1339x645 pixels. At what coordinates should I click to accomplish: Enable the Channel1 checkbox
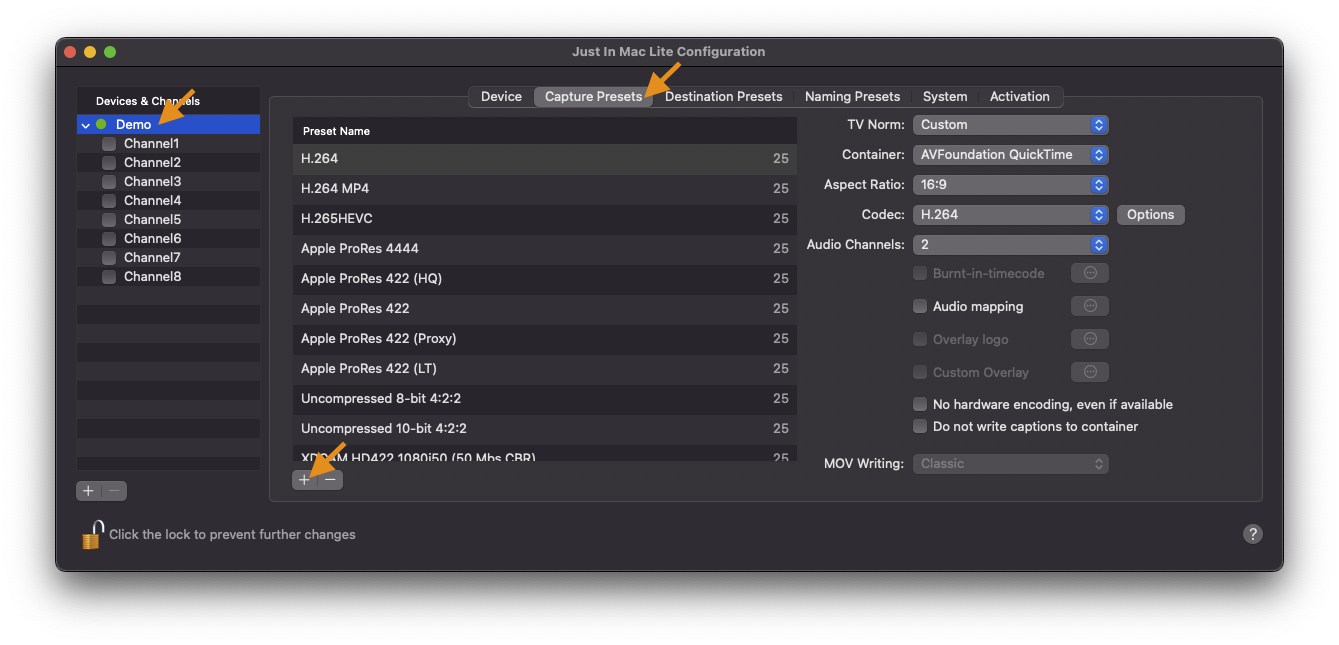[x=109, y=144]
